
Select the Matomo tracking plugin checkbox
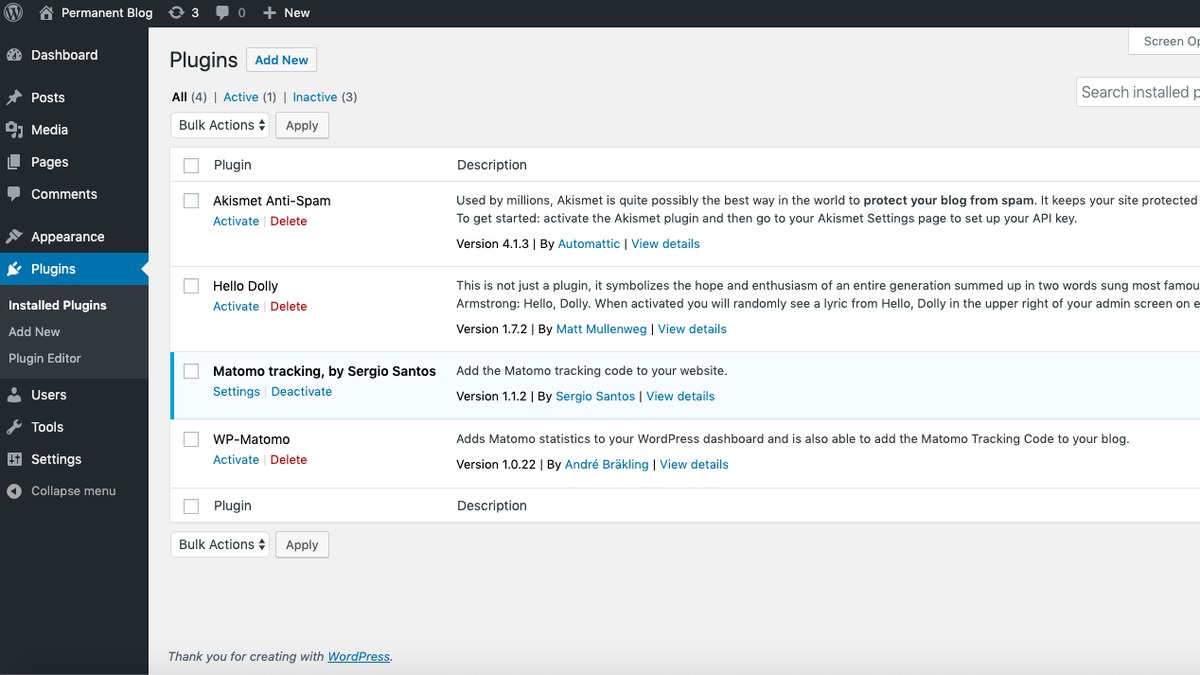(x=191, y=371)
